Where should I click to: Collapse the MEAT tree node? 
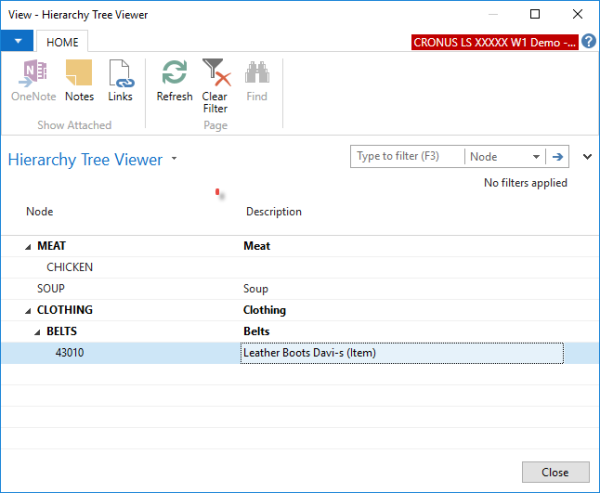(27, 246)
